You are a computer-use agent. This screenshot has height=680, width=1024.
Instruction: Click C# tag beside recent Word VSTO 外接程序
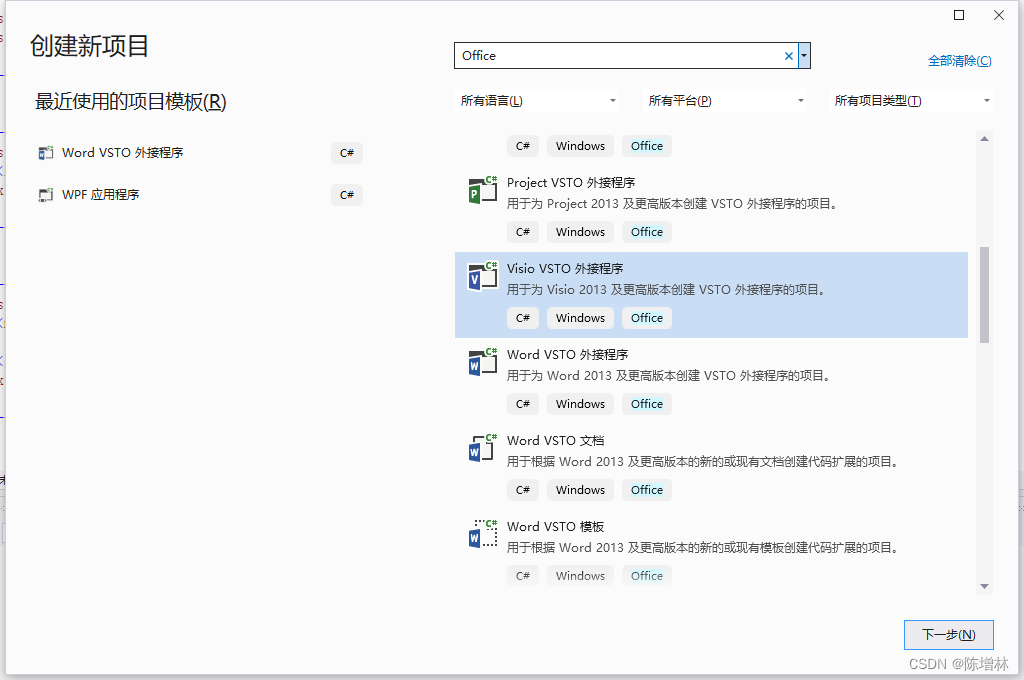[347, 153]
